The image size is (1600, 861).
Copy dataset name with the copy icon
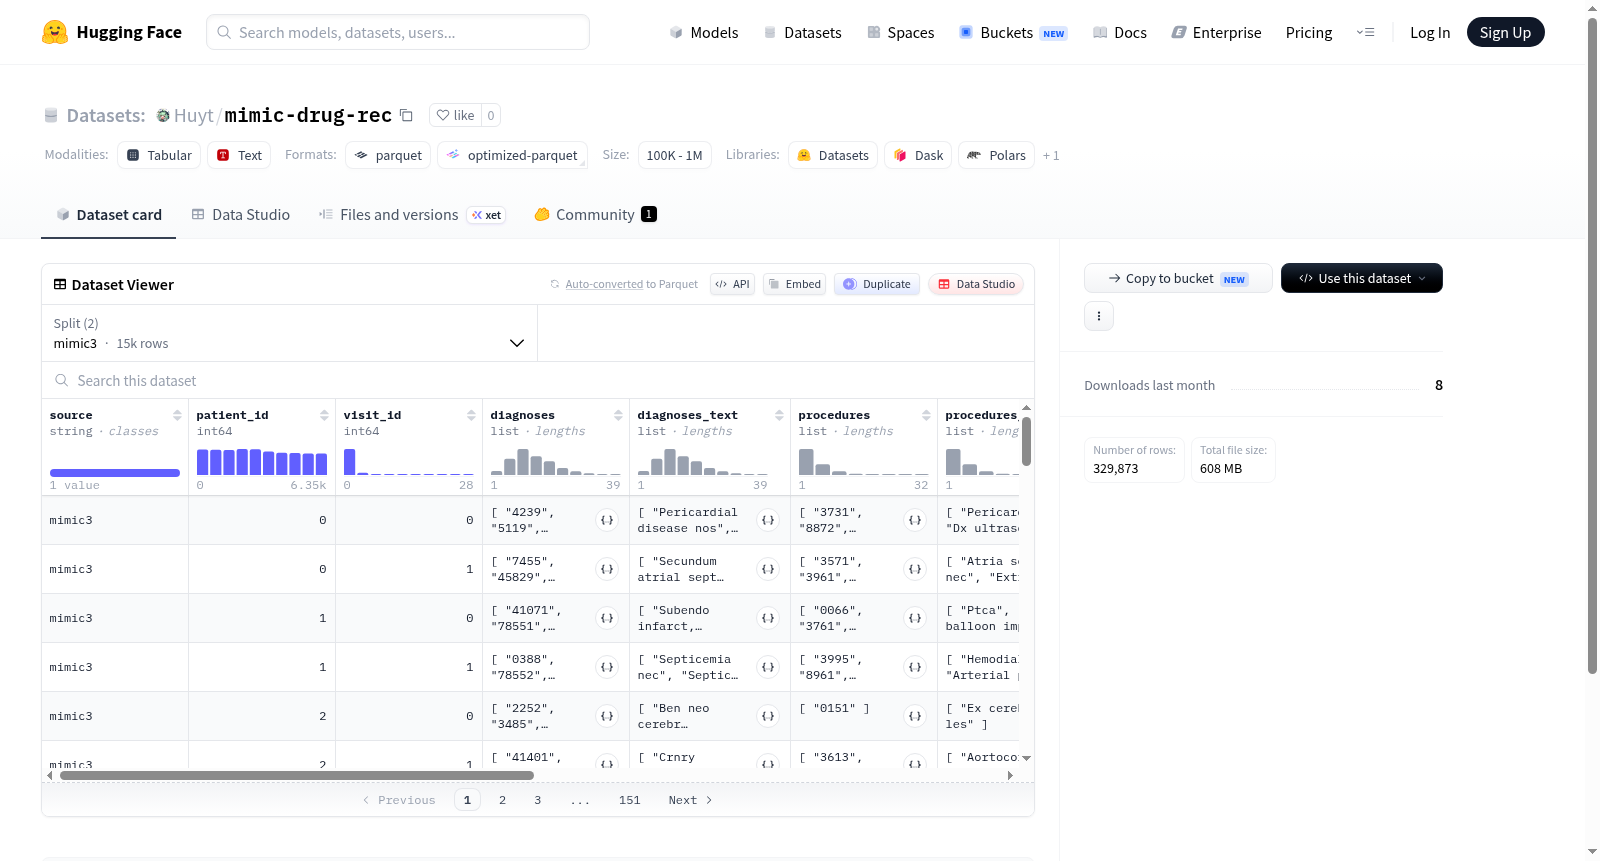click(406, 115)
